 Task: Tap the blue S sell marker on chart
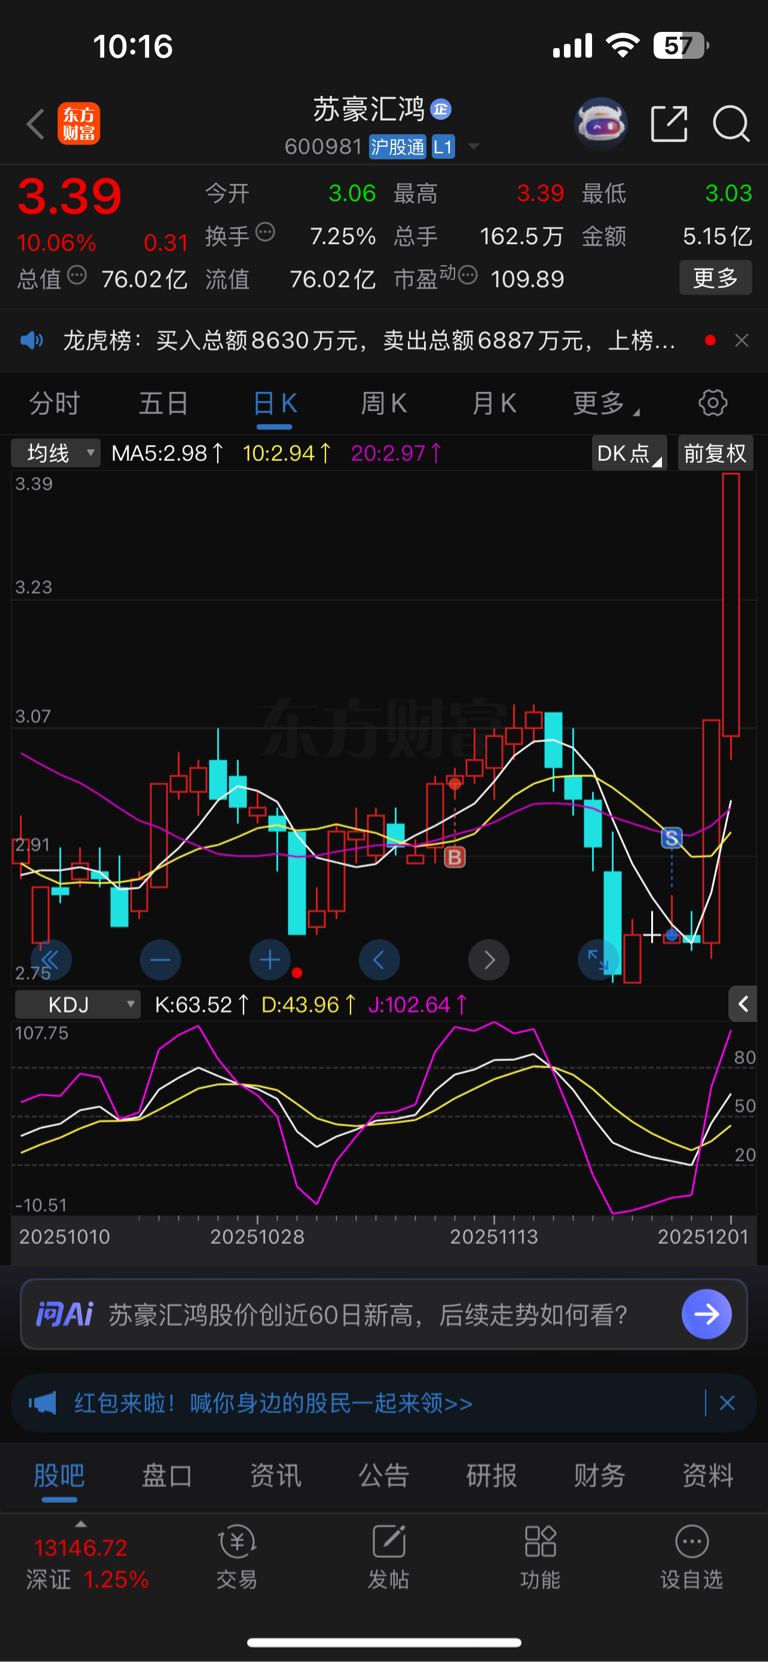(672, 838)
